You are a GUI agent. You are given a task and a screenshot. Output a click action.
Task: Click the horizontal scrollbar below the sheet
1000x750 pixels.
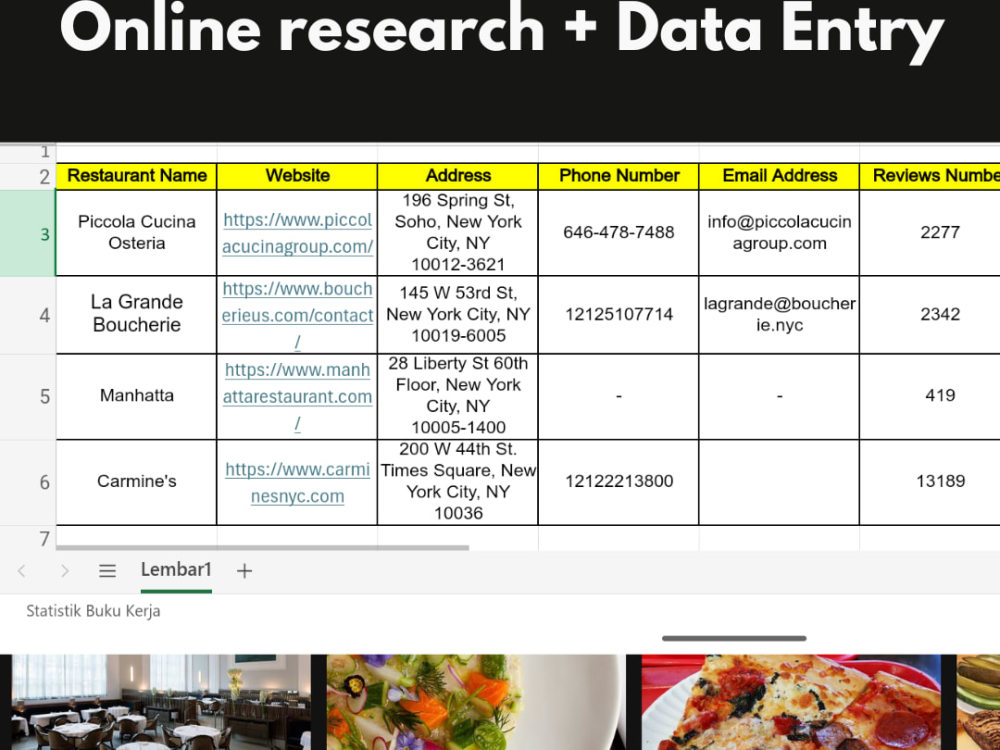(x=262, y=547)
